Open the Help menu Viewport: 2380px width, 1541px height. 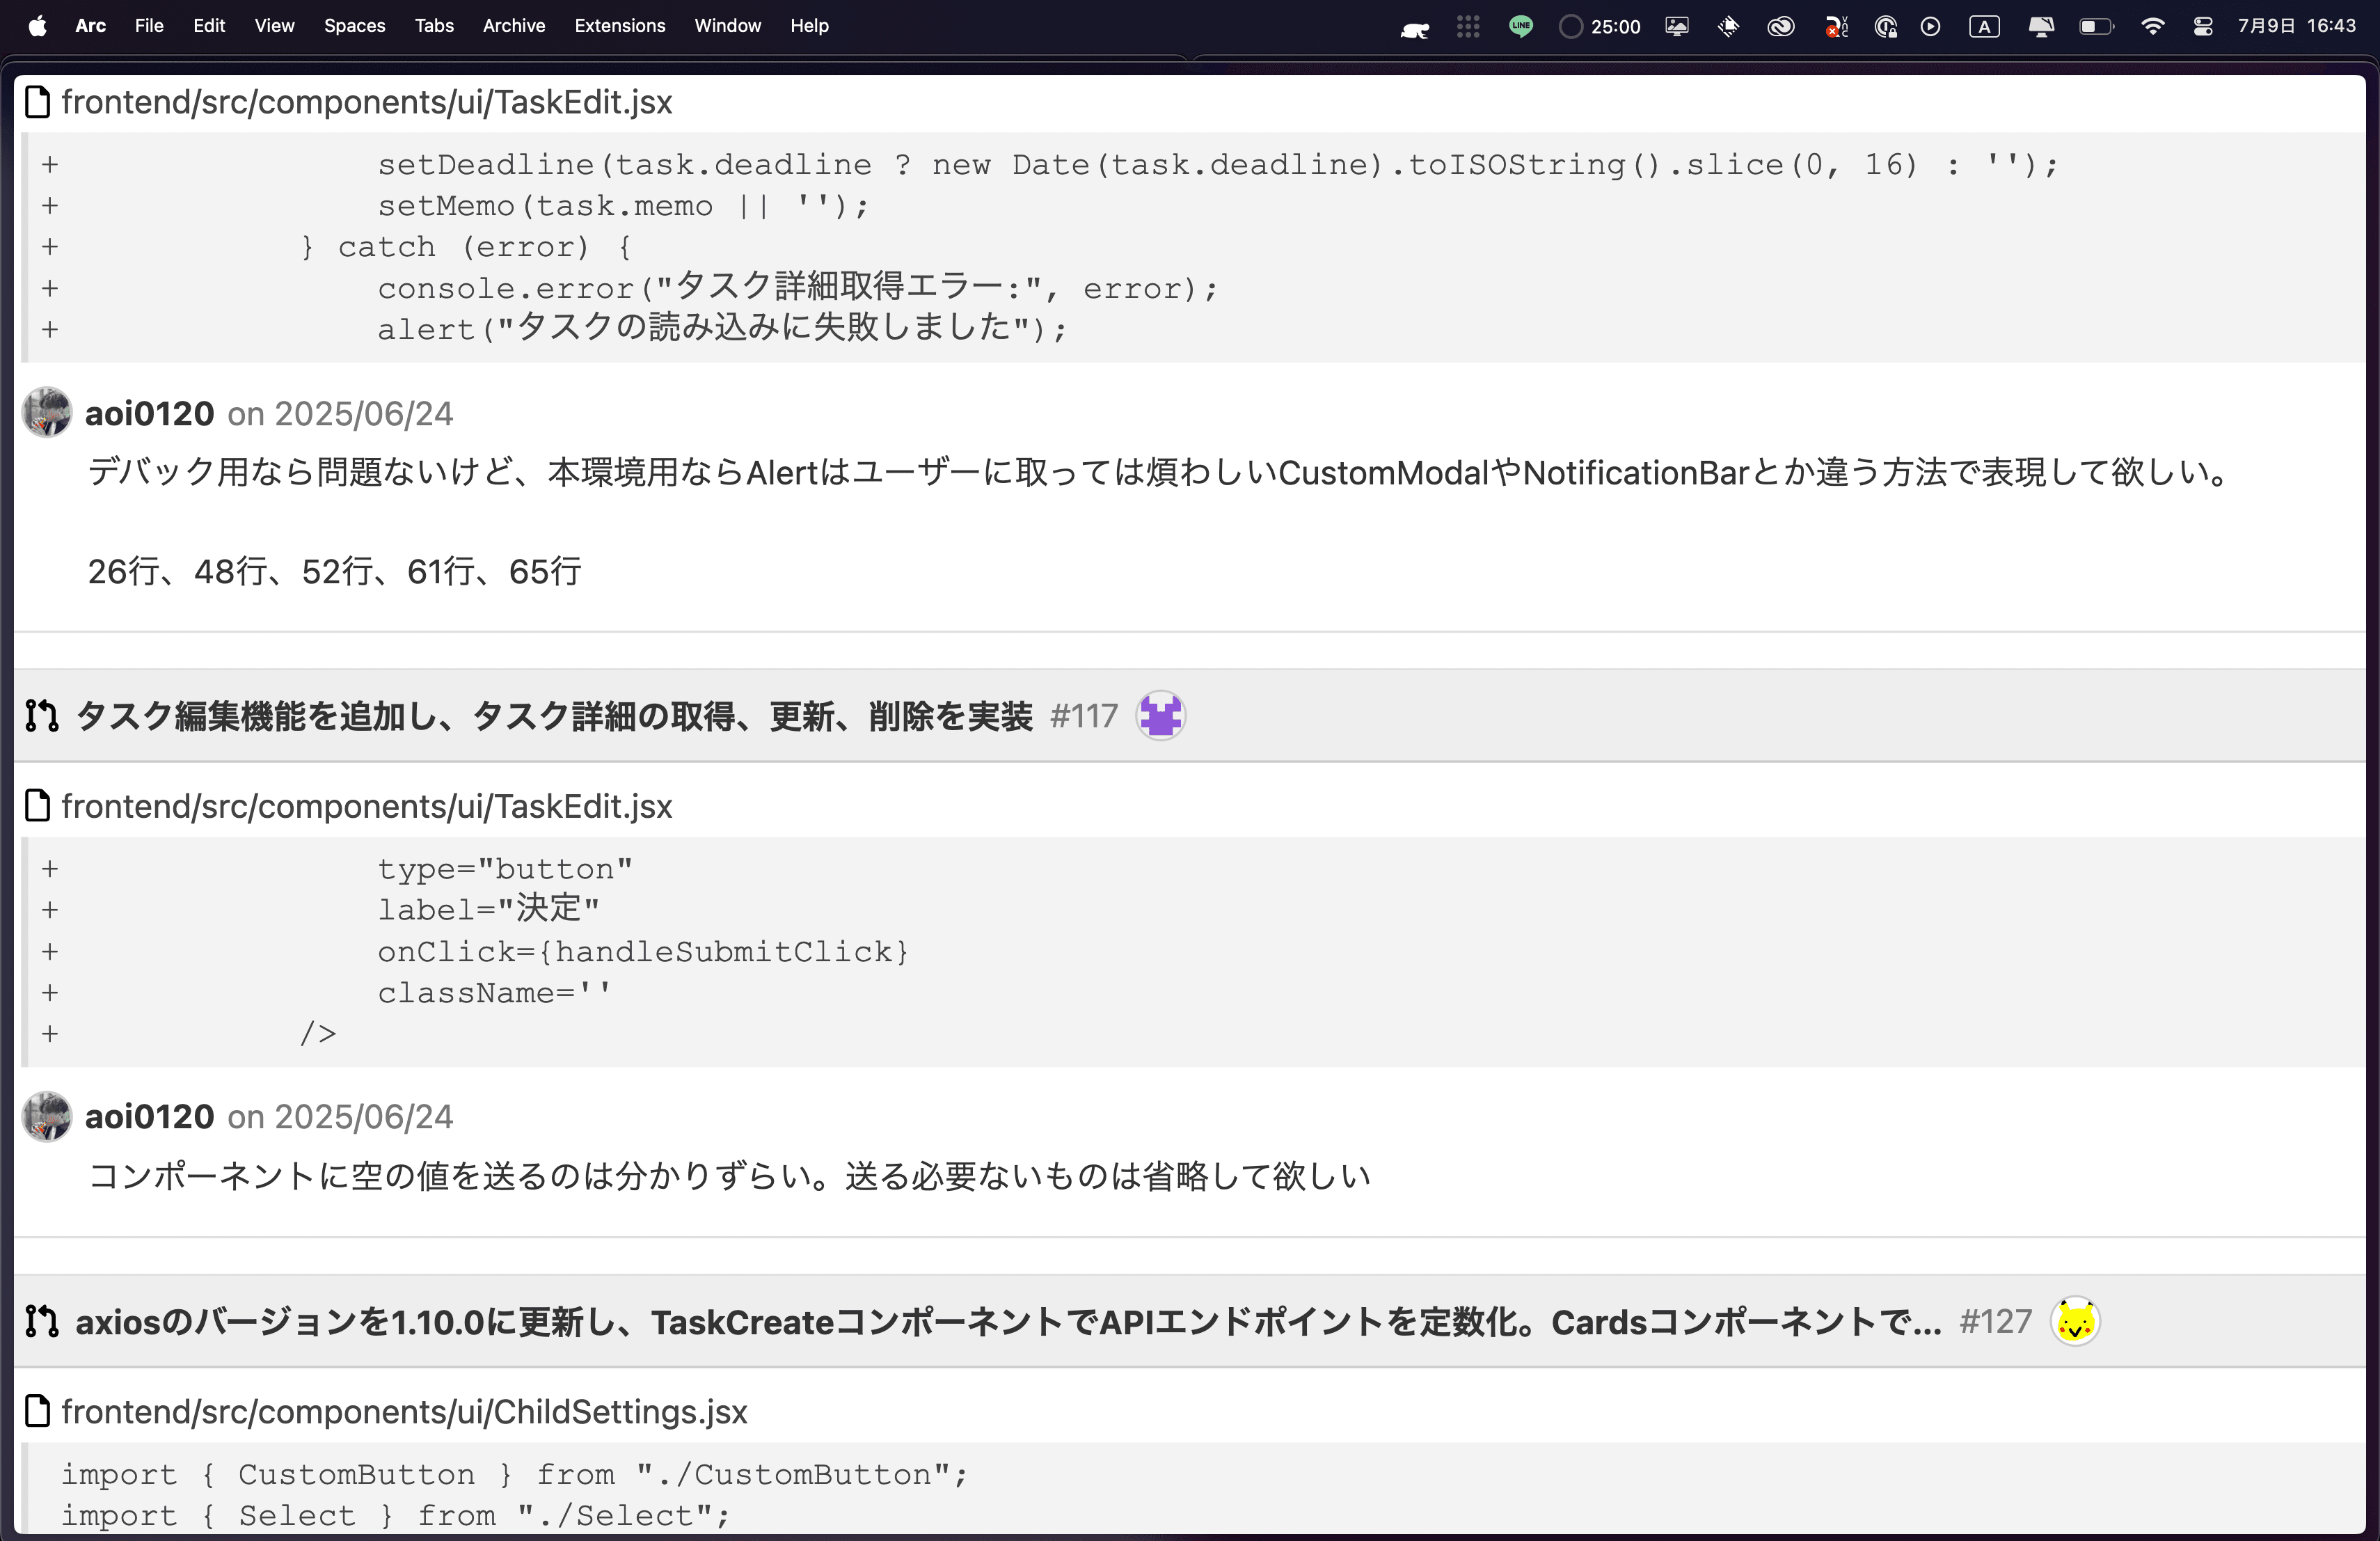coord(809,26)
